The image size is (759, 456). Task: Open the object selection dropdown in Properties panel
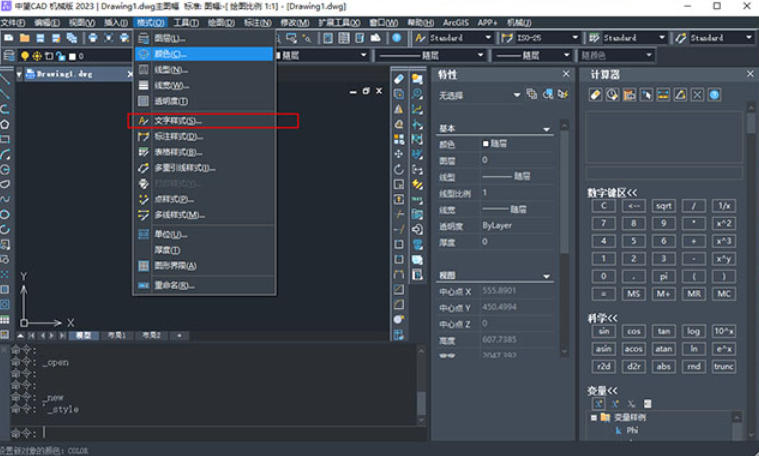517,95
